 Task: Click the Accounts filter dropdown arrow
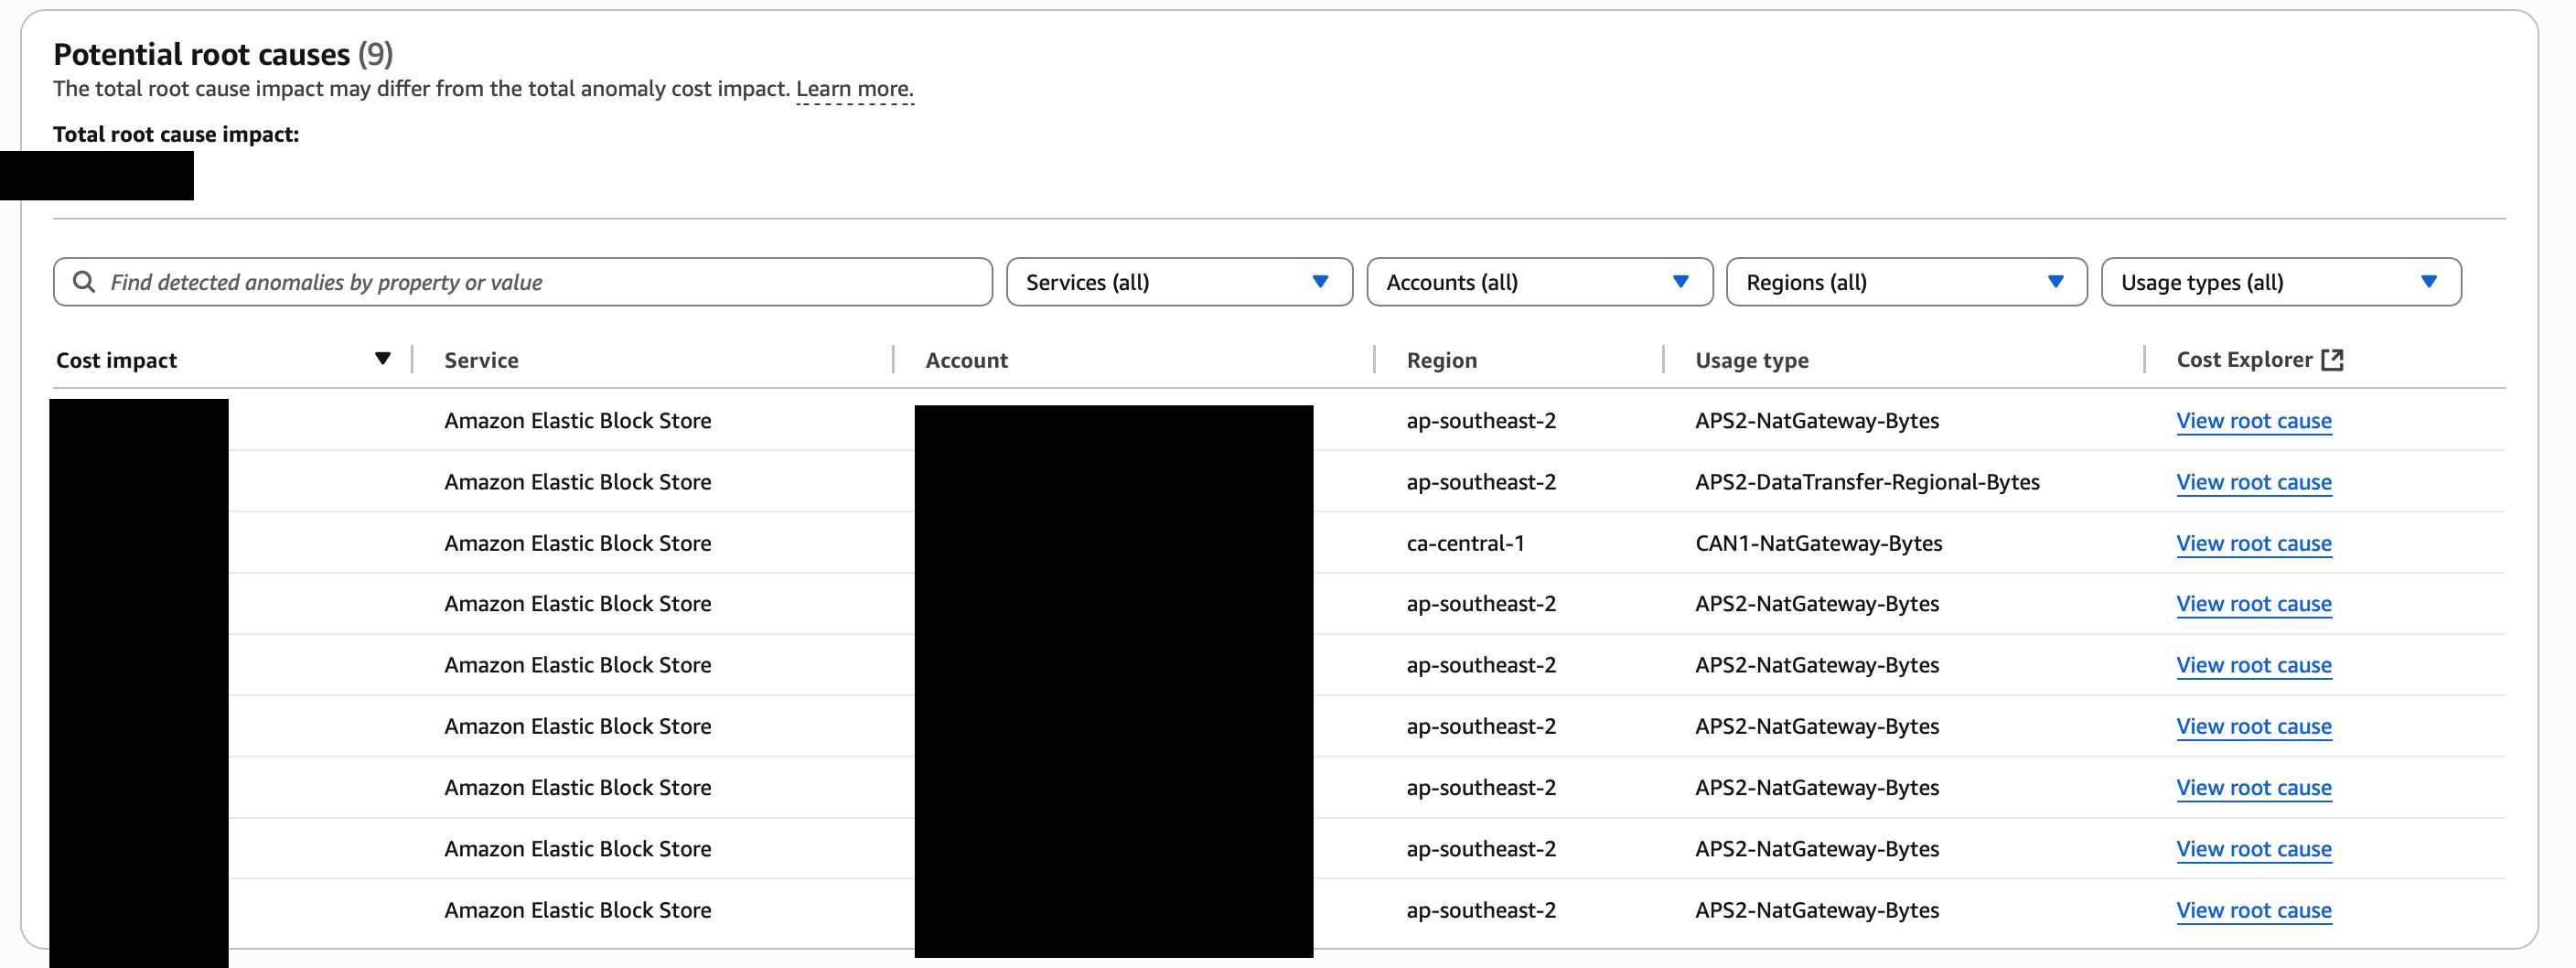pos(1680,282)
